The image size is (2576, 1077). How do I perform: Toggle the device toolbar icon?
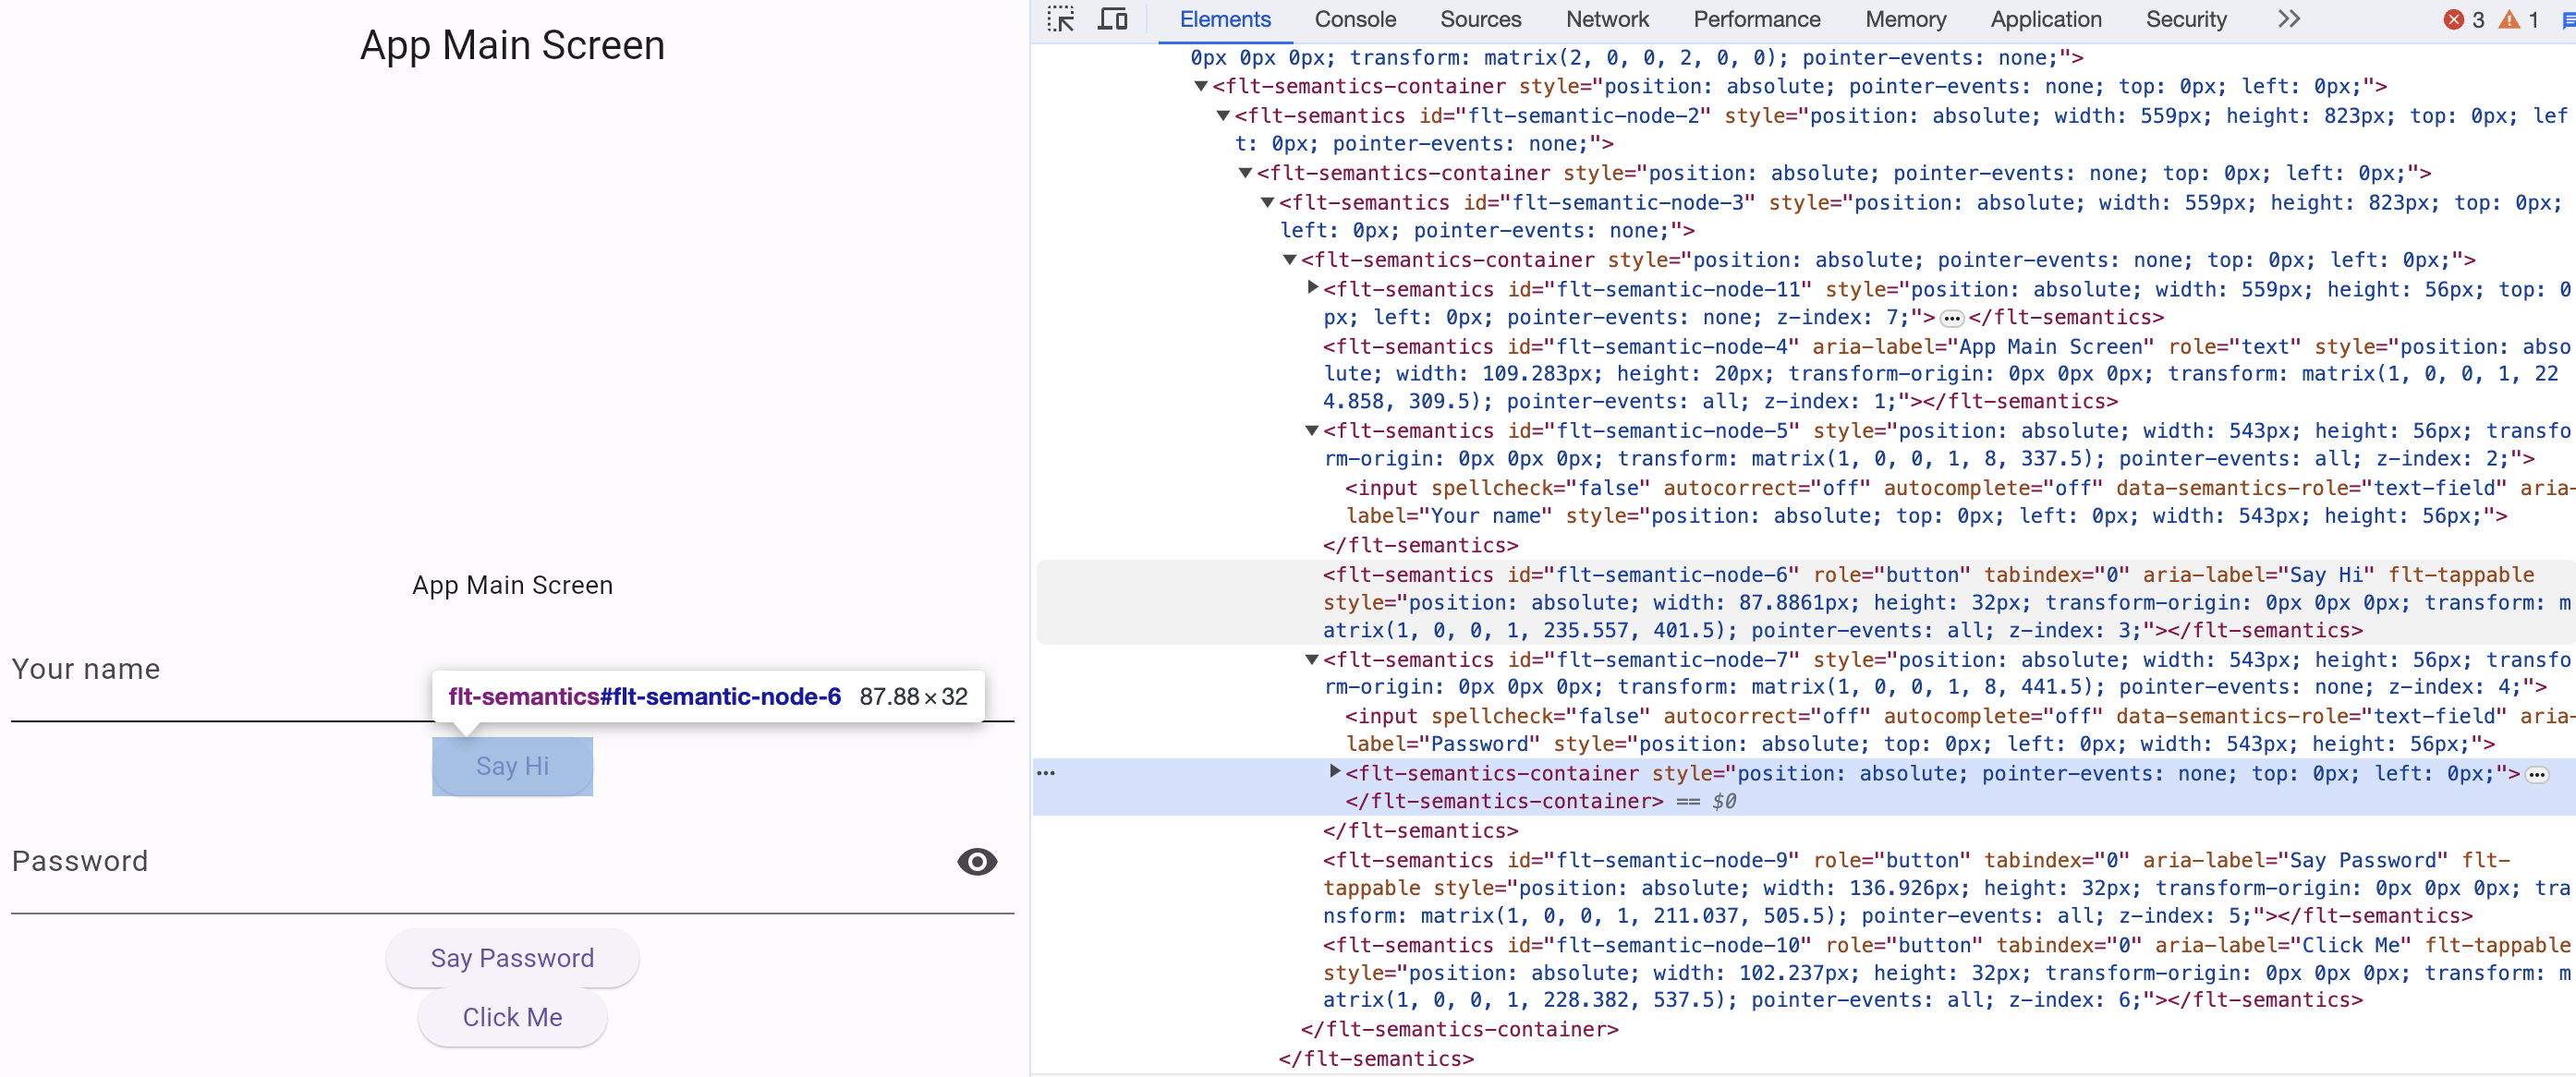tap(1112, 19)
